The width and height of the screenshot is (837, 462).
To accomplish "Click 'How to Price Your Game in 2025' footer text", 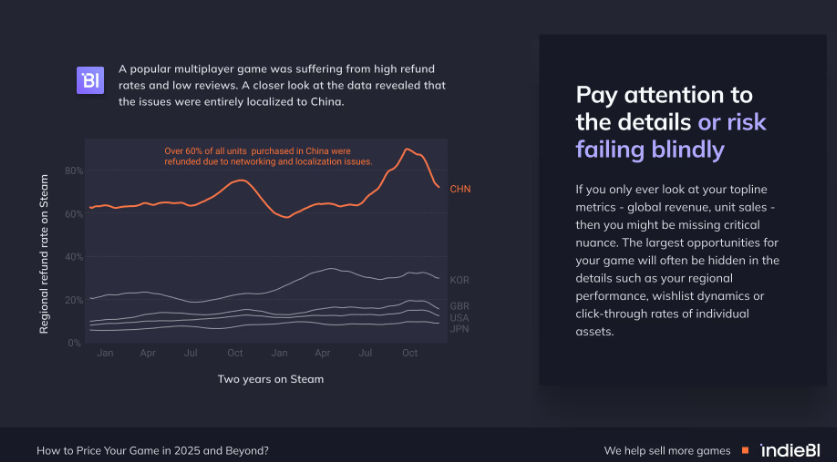I will pos(152,451).
